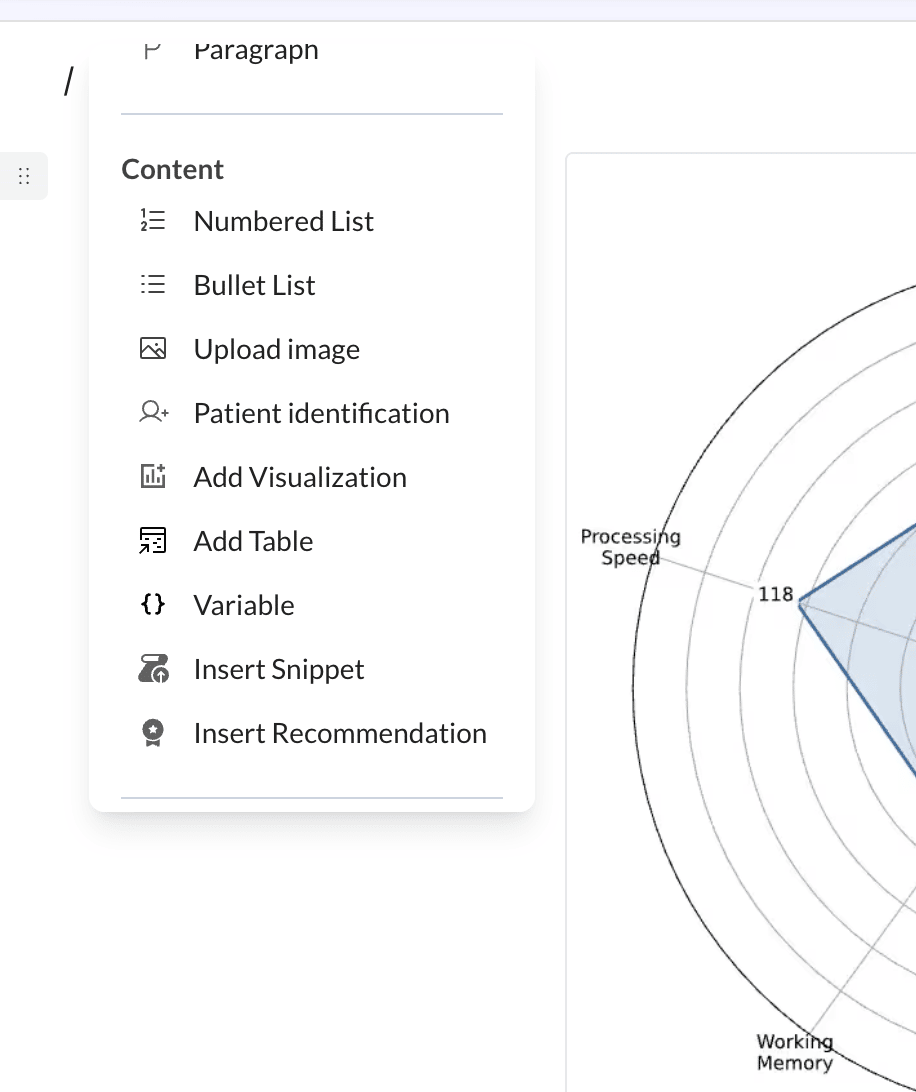Click the Working Memory axis label
916x1092 pixels.
coord(794,1051)
